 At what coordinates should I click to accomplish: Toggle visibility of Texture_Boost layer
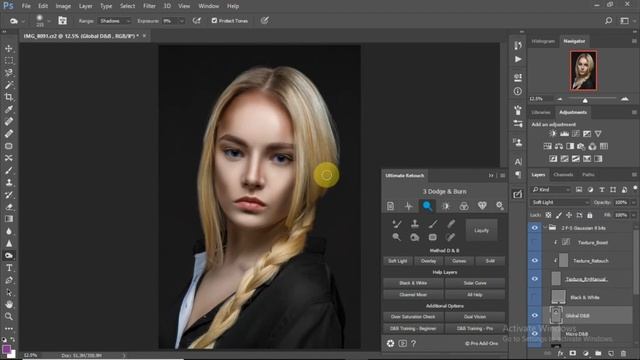click(x=534, y=242)
